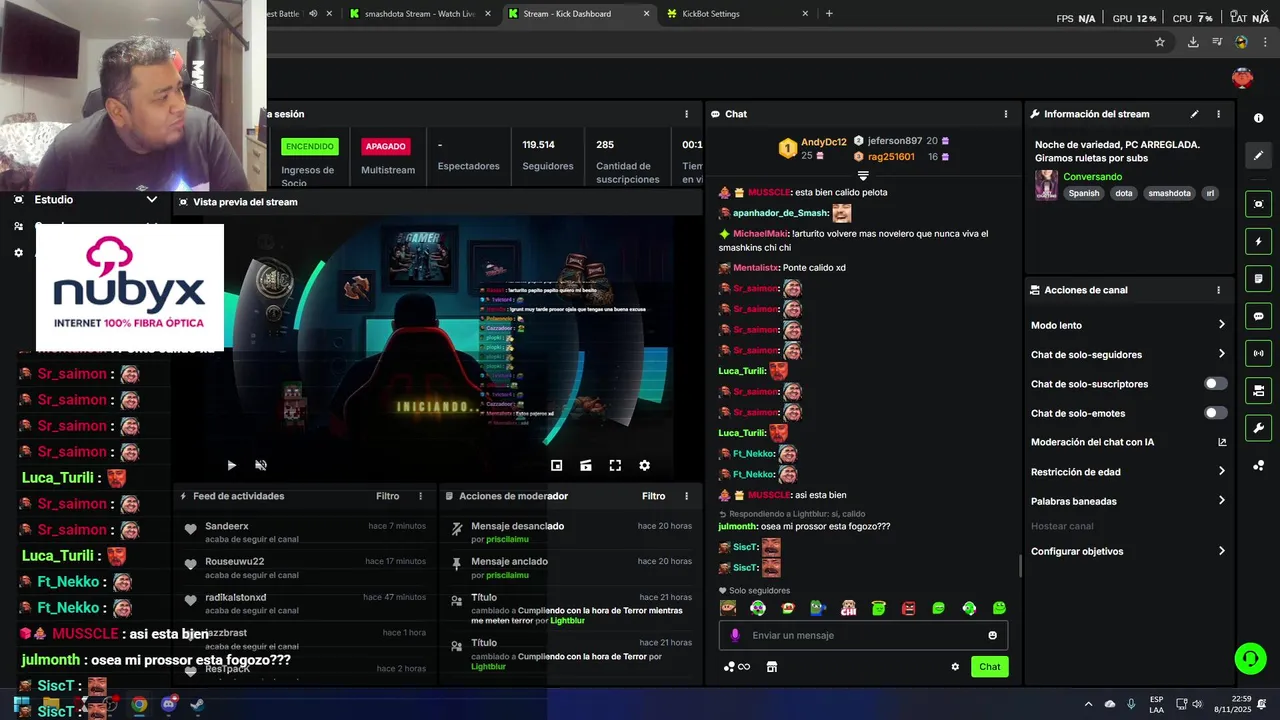Image resolution: width=1280 pixels, height=720 pixels.
Task: Open Moderación del chat con IA
Action: click(x=1128, y=442)
